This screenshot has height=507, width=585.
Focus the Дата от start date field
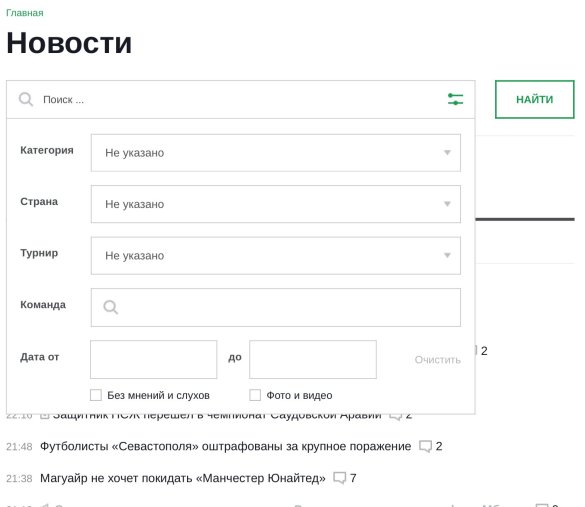tap(153, 359)
